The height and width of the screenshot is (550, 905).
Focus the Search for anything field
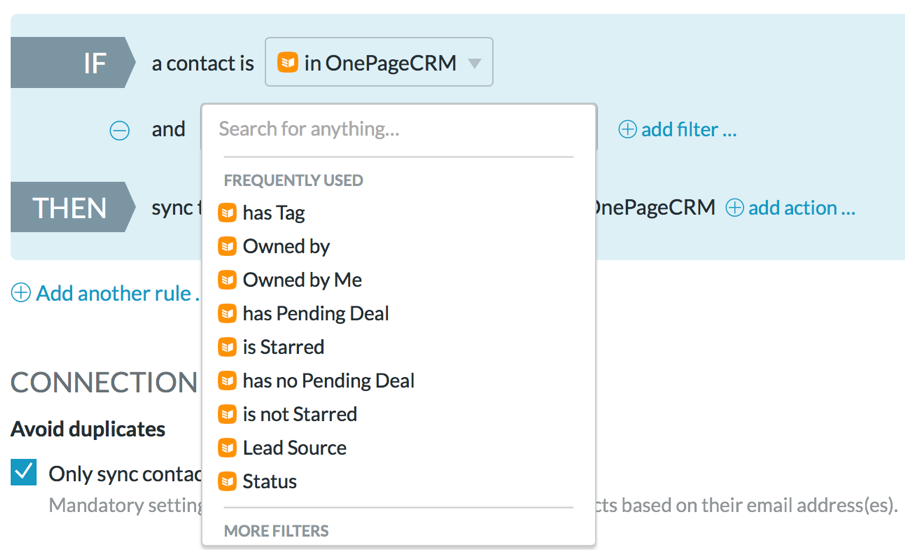click(398, 129)
